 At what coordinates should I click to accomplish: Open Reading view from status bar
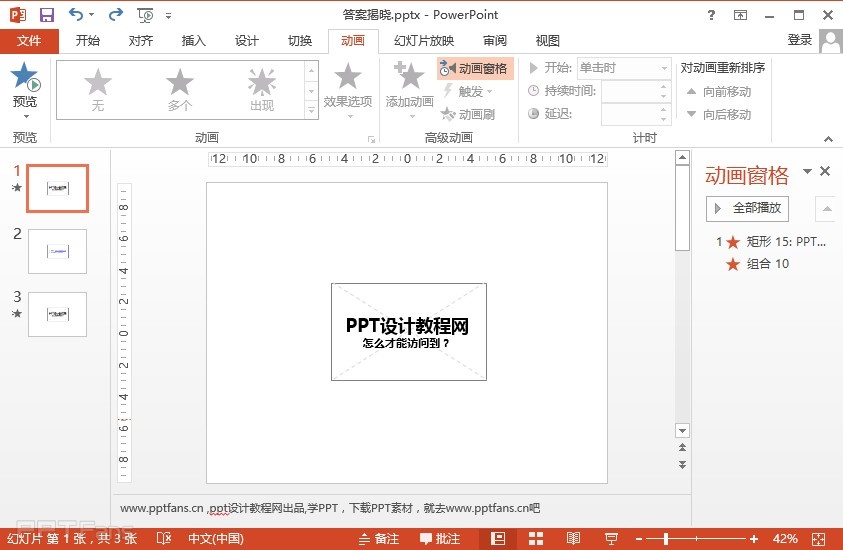(x=574, y=539)
